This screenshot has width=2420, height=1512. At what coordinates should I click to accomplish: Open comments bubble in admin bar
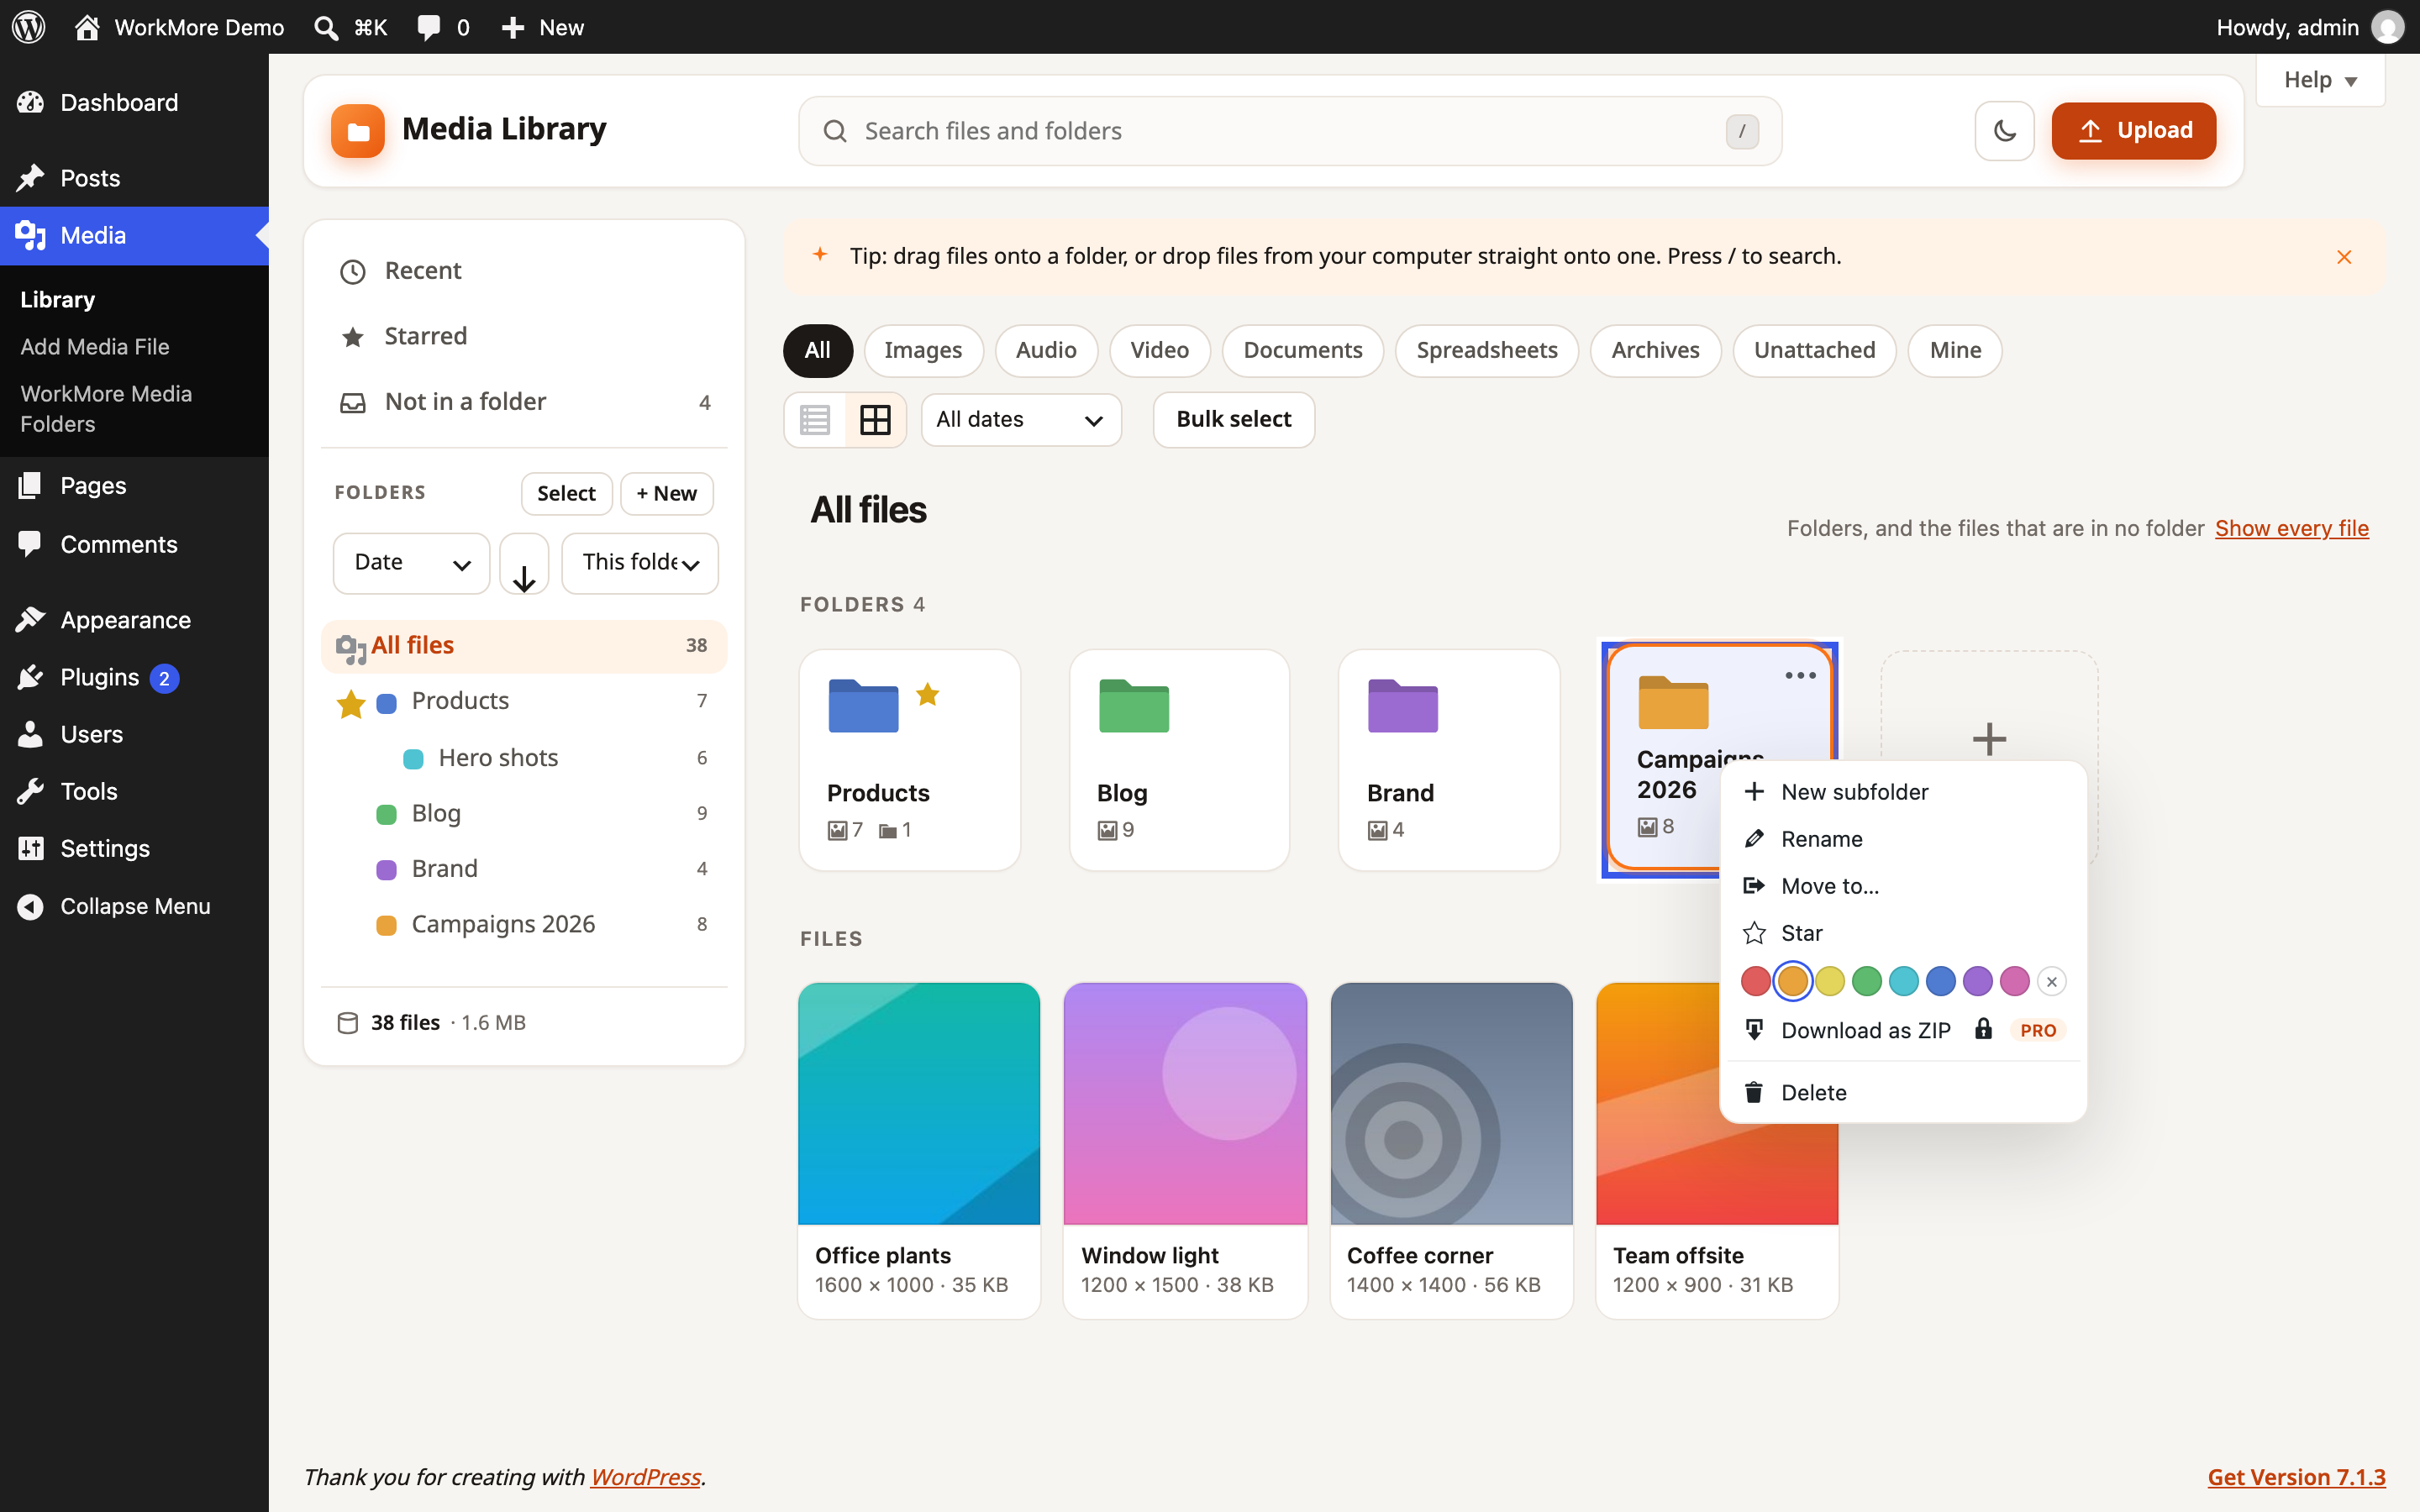click(x=443, y=27)
